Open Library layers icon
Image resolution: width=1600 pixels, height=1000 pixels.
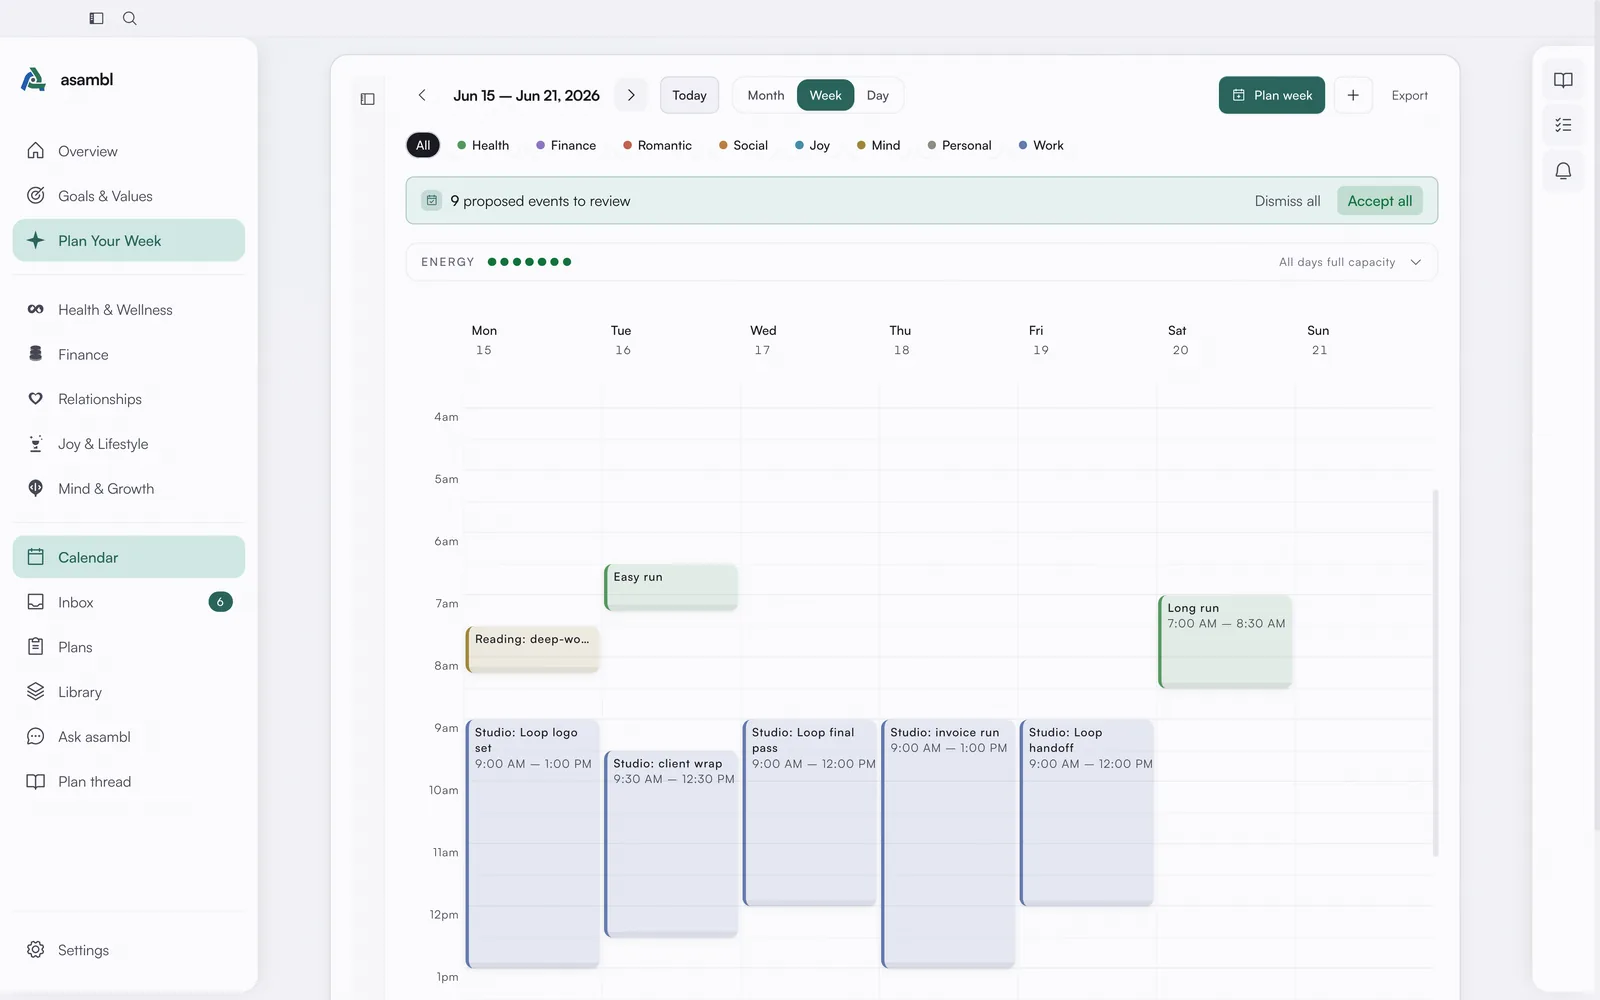(x=36, y=692)
